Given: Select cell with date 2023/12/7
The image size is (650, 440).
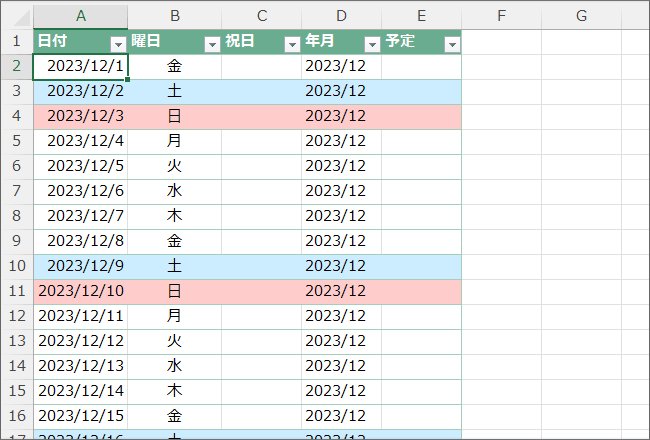Looking at the screenshot, I should [80, 216].
